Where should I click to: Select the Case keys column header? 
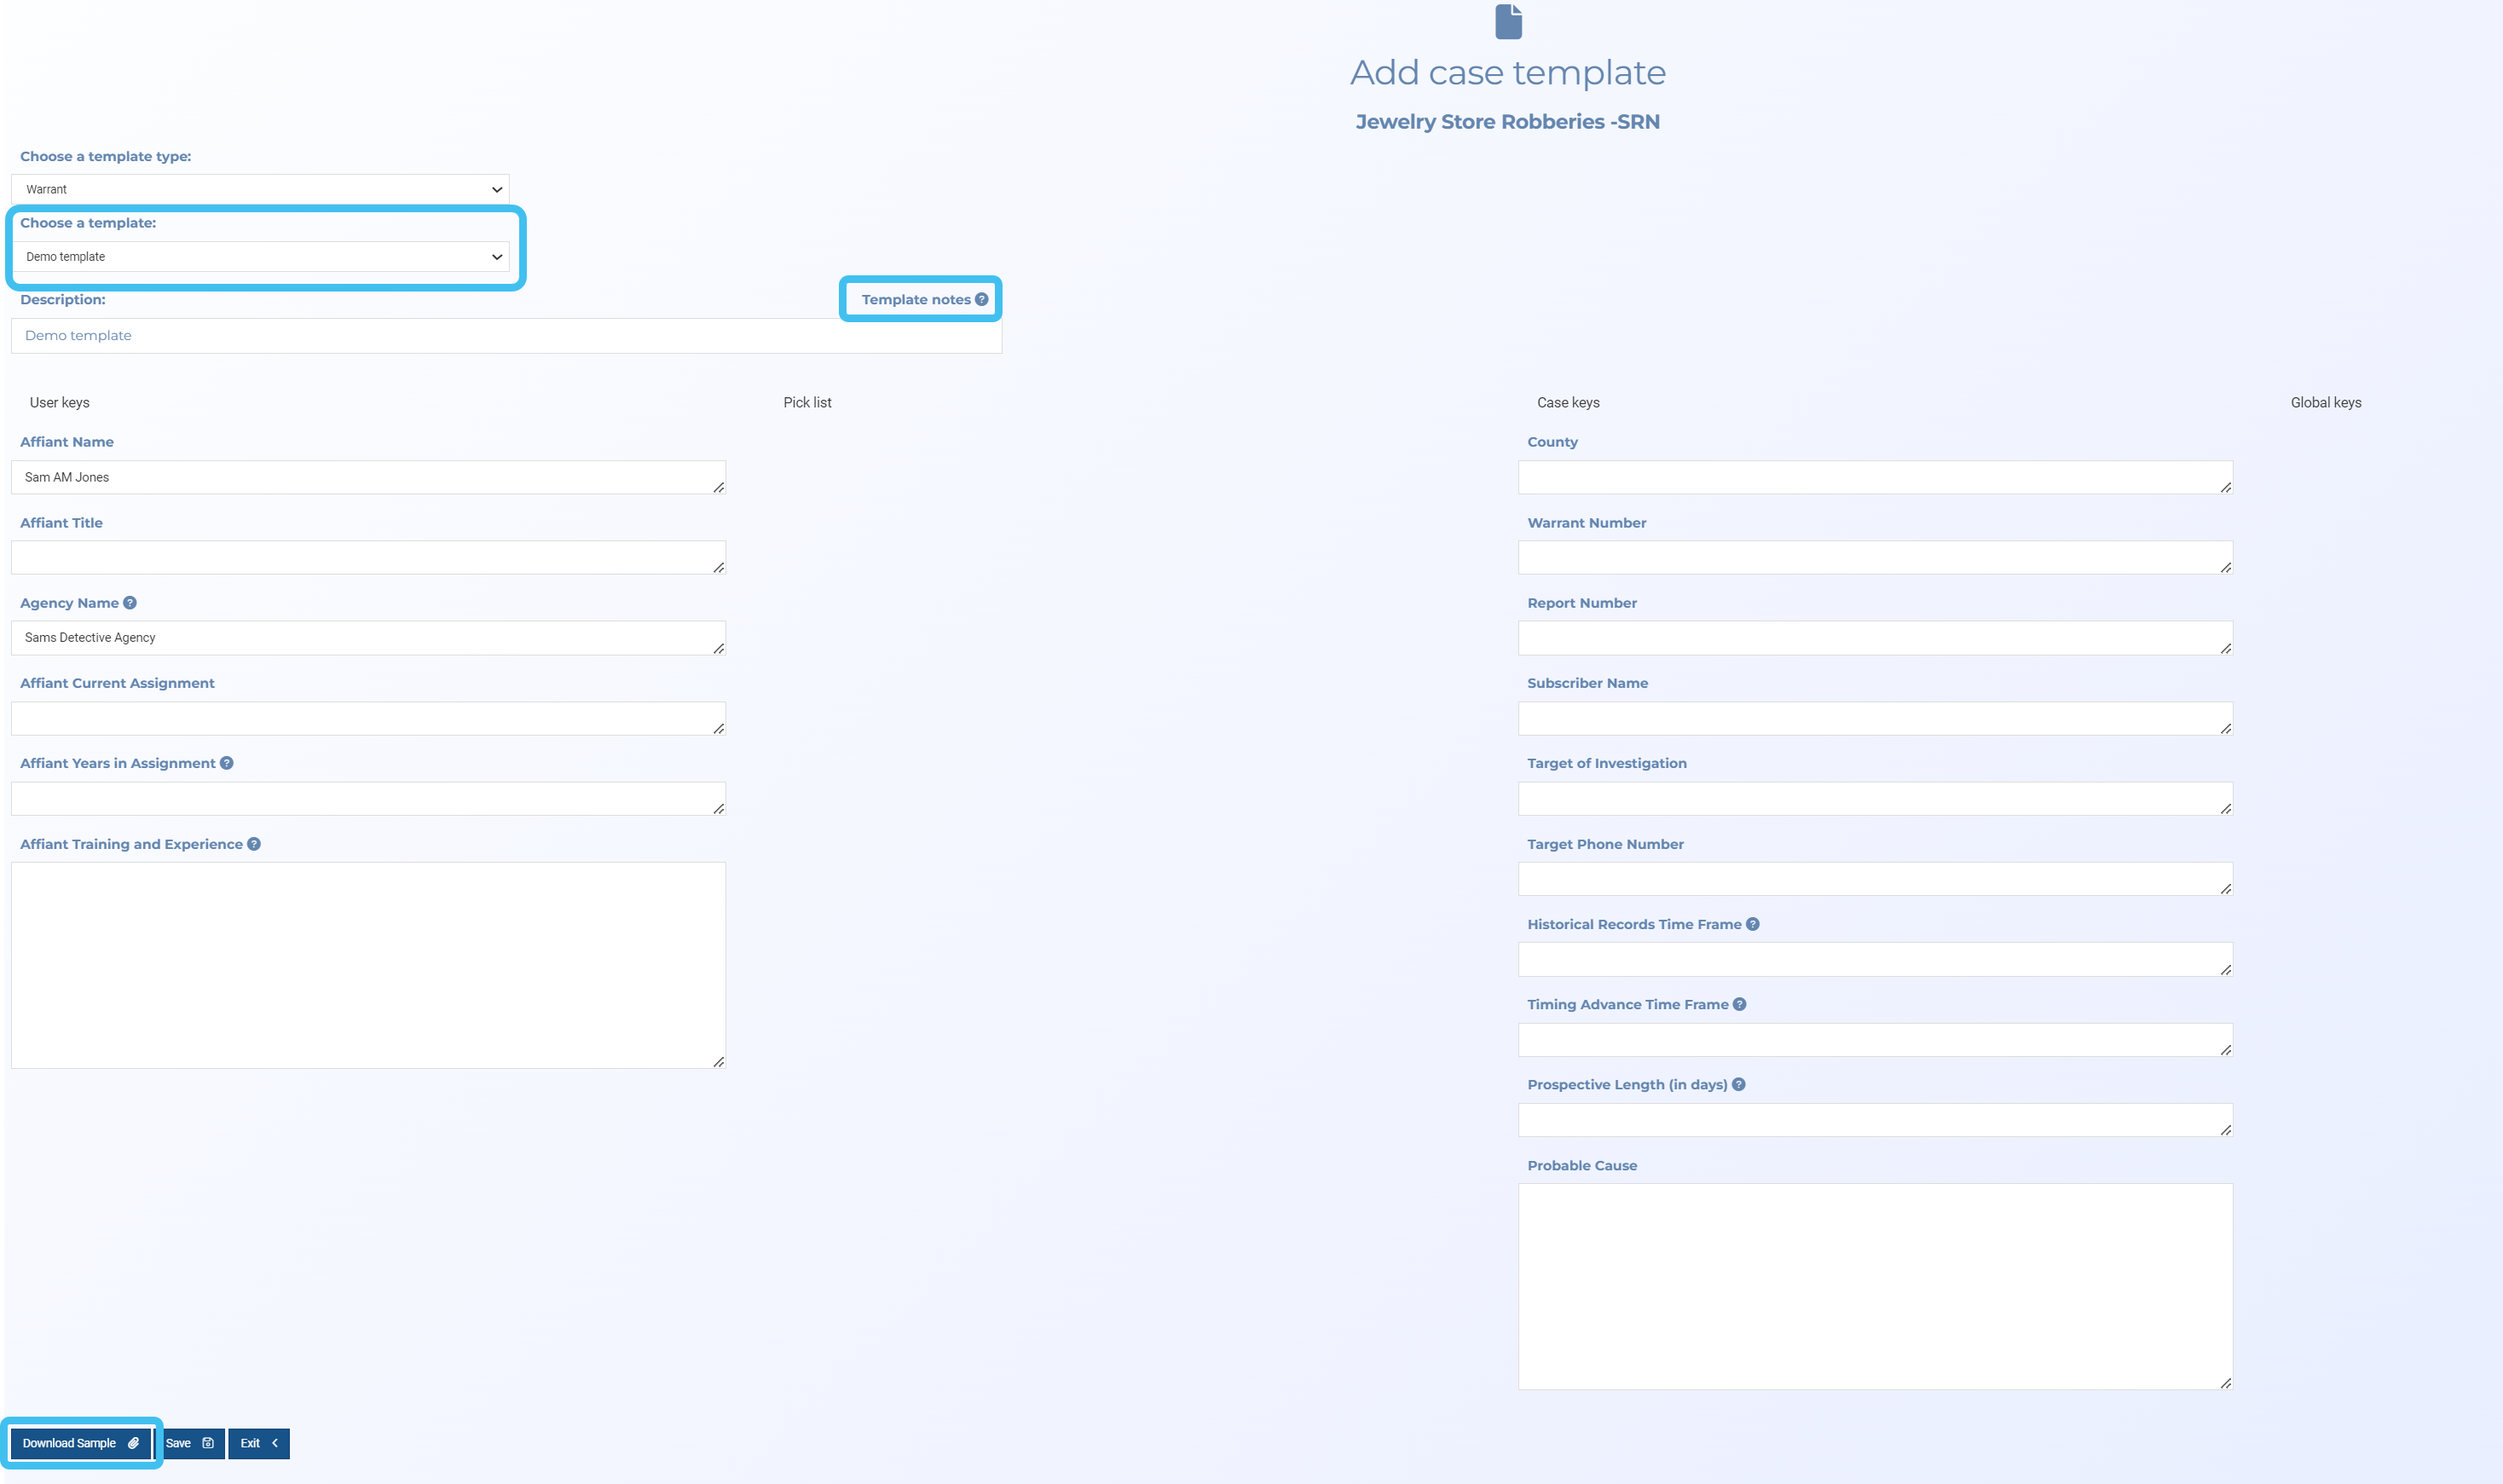(1567, 402)
